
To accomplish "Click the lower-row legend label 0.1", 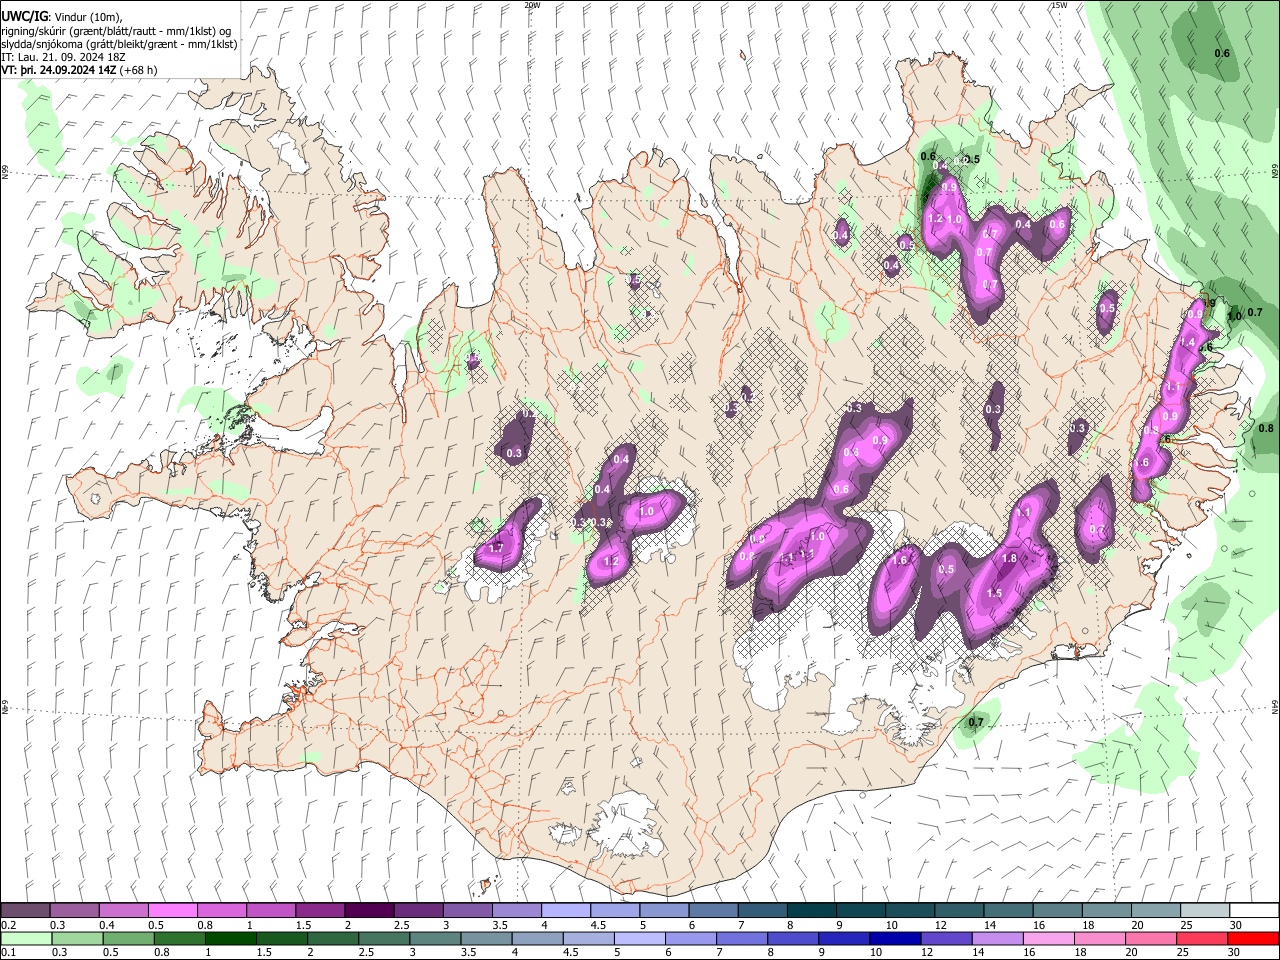I will pyautogui.click(x=8, y=953).
